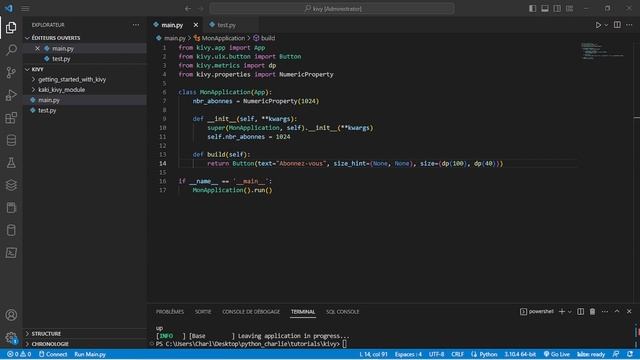Image resolution: width=640 pixels, height=360 pixels.
Task: Switch to the SORTIE panel tab
Action: pos(203,311)
